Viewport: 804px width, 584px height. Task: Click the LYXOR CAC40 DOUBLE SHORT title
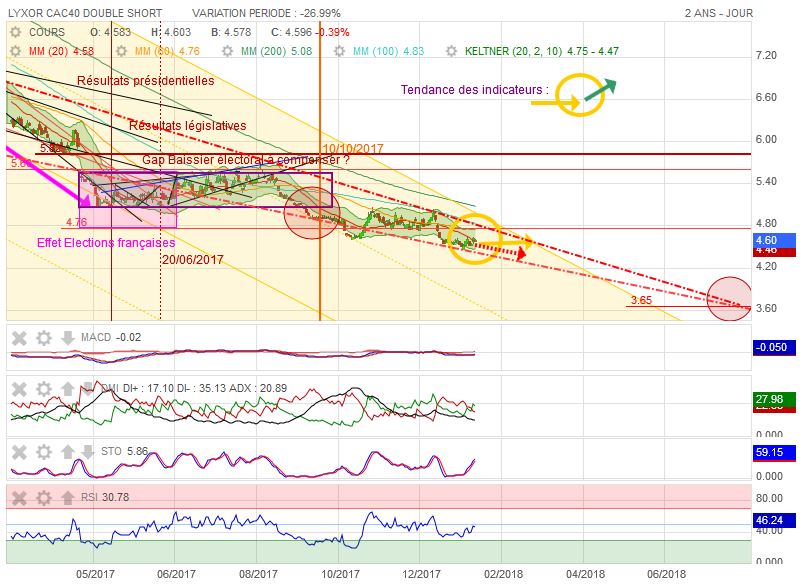click(85, 13)
